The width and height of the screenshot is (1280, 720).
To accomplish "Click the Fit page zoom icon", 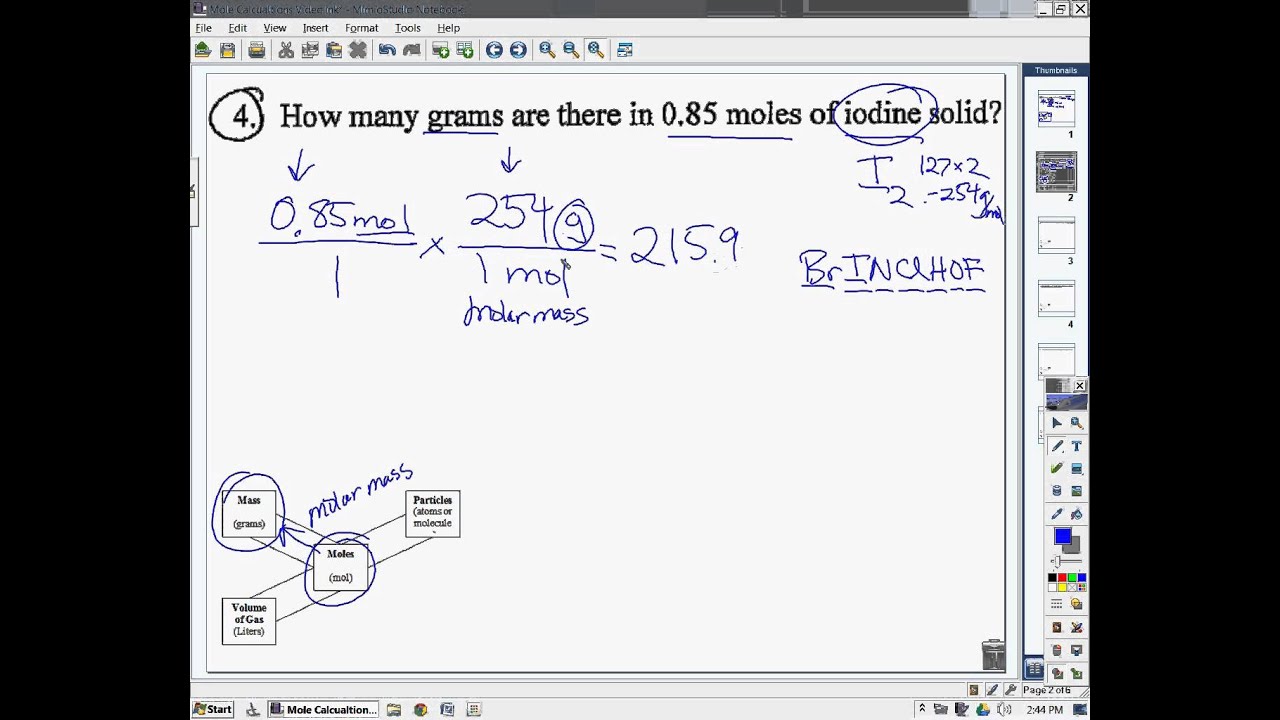I will click(x=595, y=50).
